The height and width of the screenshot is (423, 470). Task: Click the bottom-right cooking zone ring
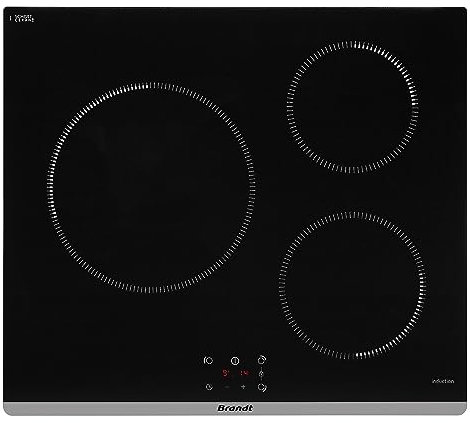tap(352, 285)
